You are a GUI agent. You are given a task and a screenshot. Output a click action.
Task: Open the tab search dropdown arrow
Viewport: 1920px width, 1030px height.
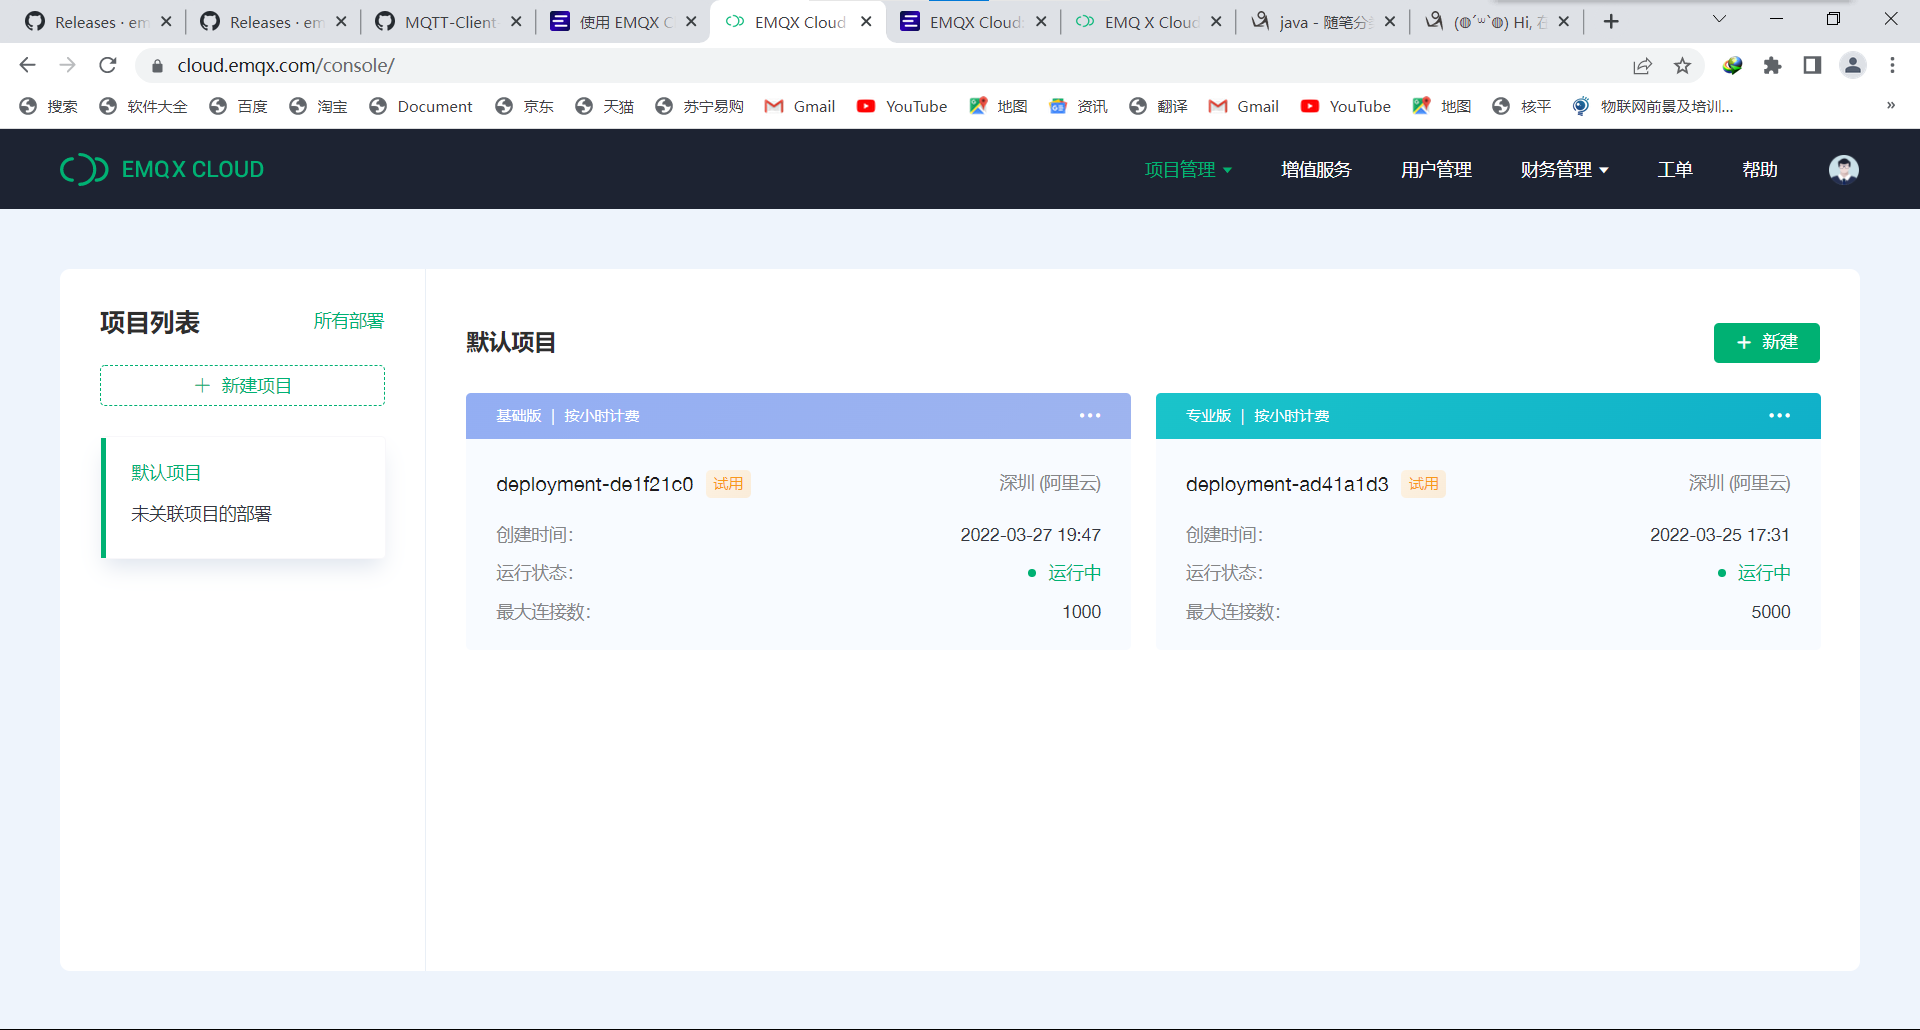coord(1719,19)
